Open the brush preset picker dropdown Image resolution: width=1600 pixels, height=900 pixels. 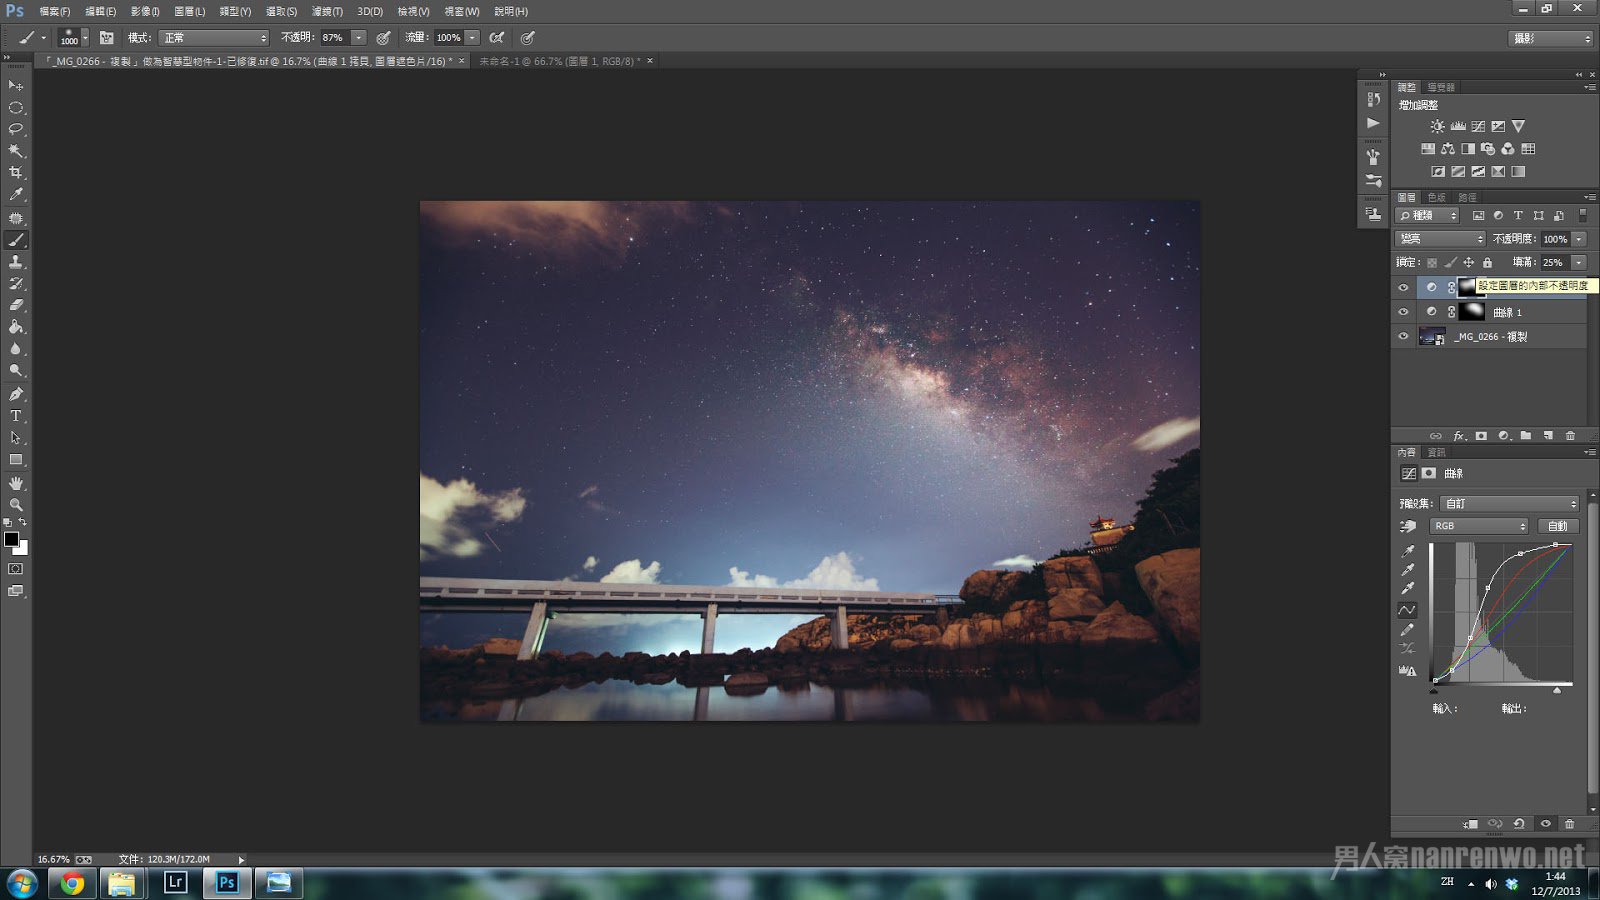click(85, 38)
